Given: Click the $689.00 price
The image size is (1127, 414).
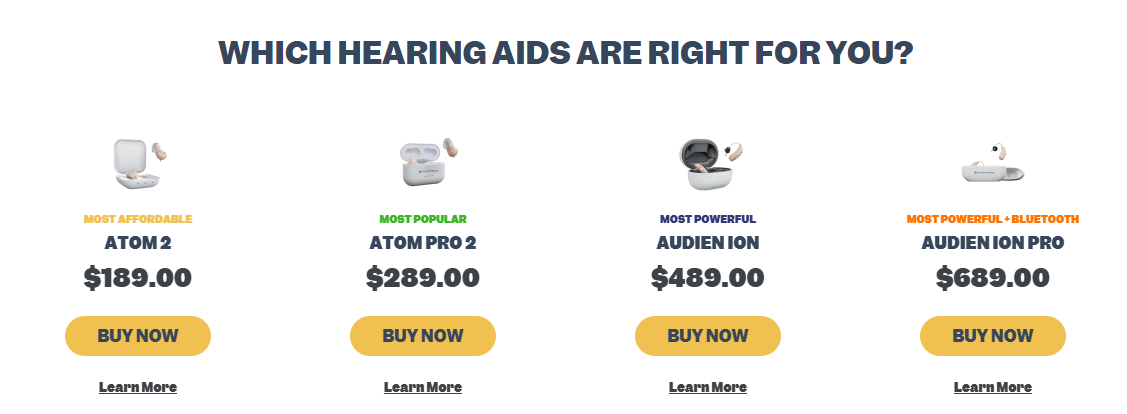Looking at the screenshot, I should click(993, 278).
